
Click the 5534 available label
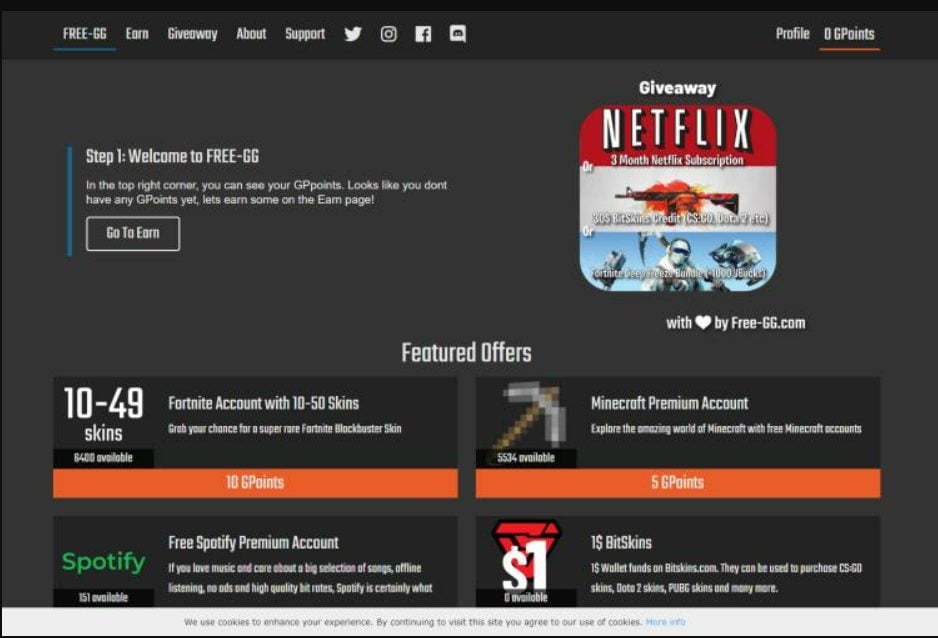click(x=526, y=458)
